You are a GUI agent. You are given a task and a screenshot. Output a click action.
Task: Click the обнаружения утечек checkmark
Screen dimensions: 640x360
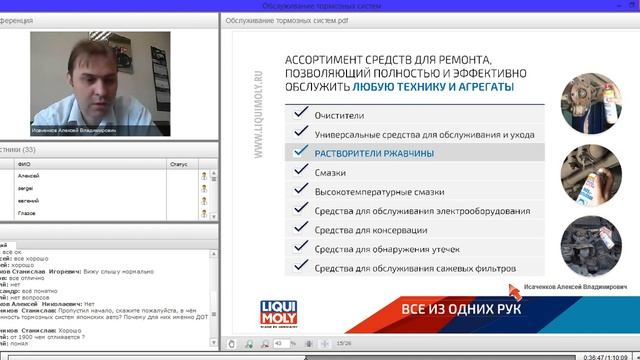301,246
